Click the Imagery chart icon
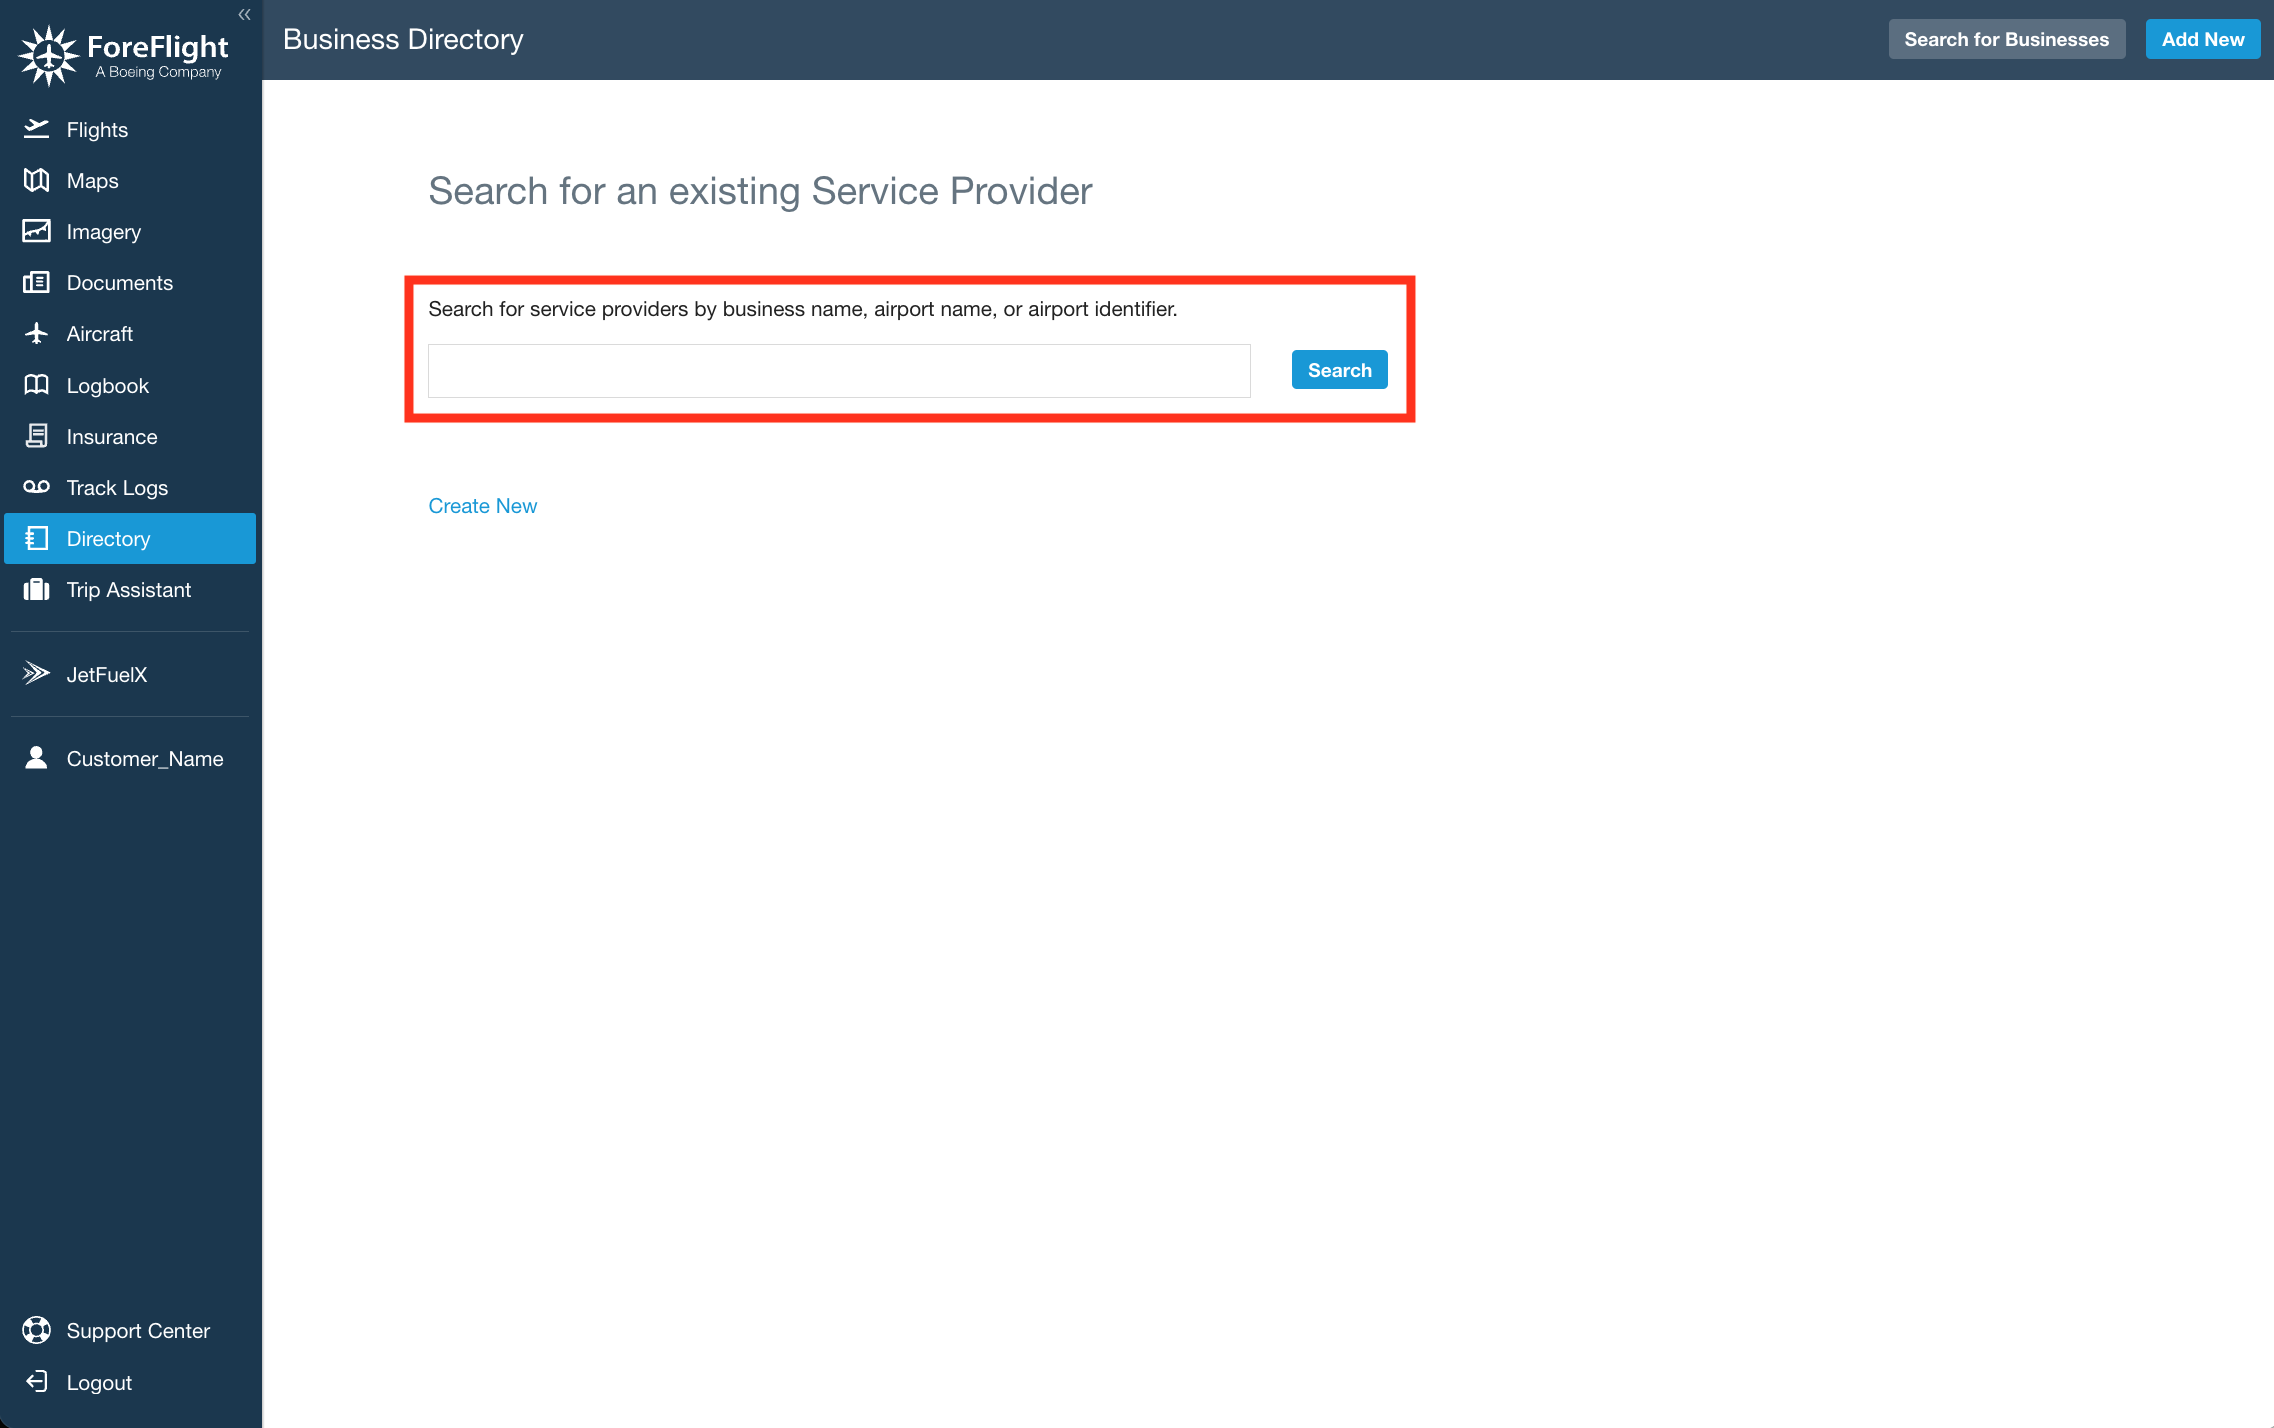 click(x=36, y=231)
